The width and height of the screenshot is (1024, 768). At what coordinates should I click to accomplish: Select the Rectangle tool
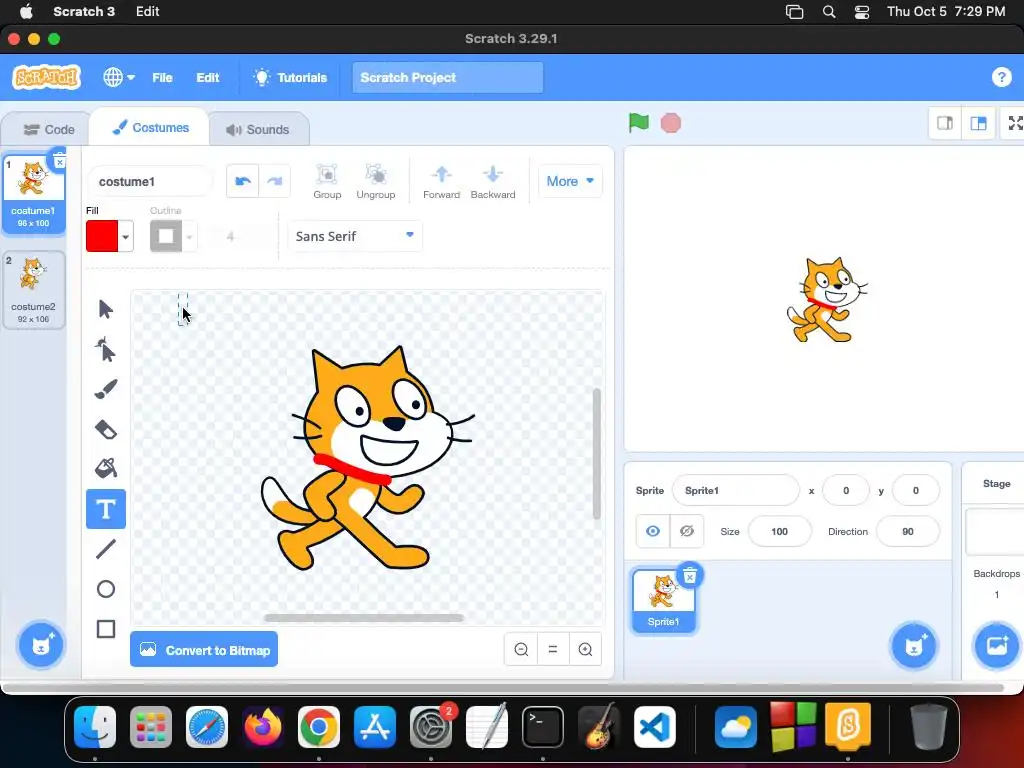tap(106, 629)
